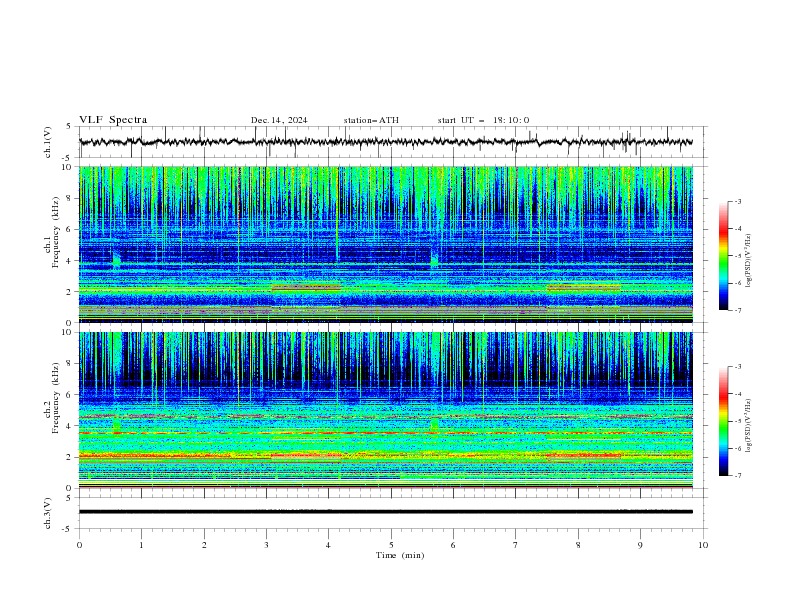Screen dimensions: 792x612
Task: Click the time axis tick label "7"
Action: (x=516, y=545)
